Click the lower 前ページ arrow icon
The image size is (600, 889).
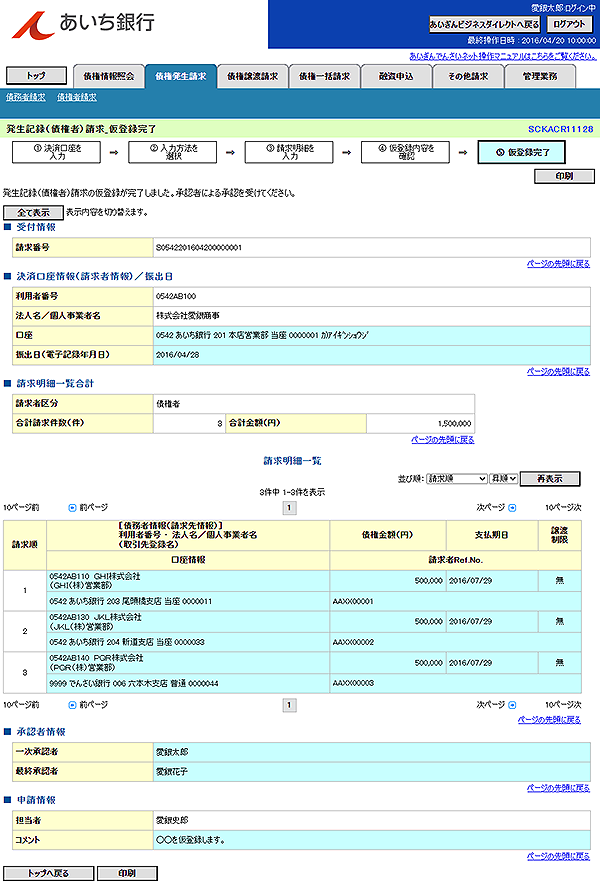point(72,705)
